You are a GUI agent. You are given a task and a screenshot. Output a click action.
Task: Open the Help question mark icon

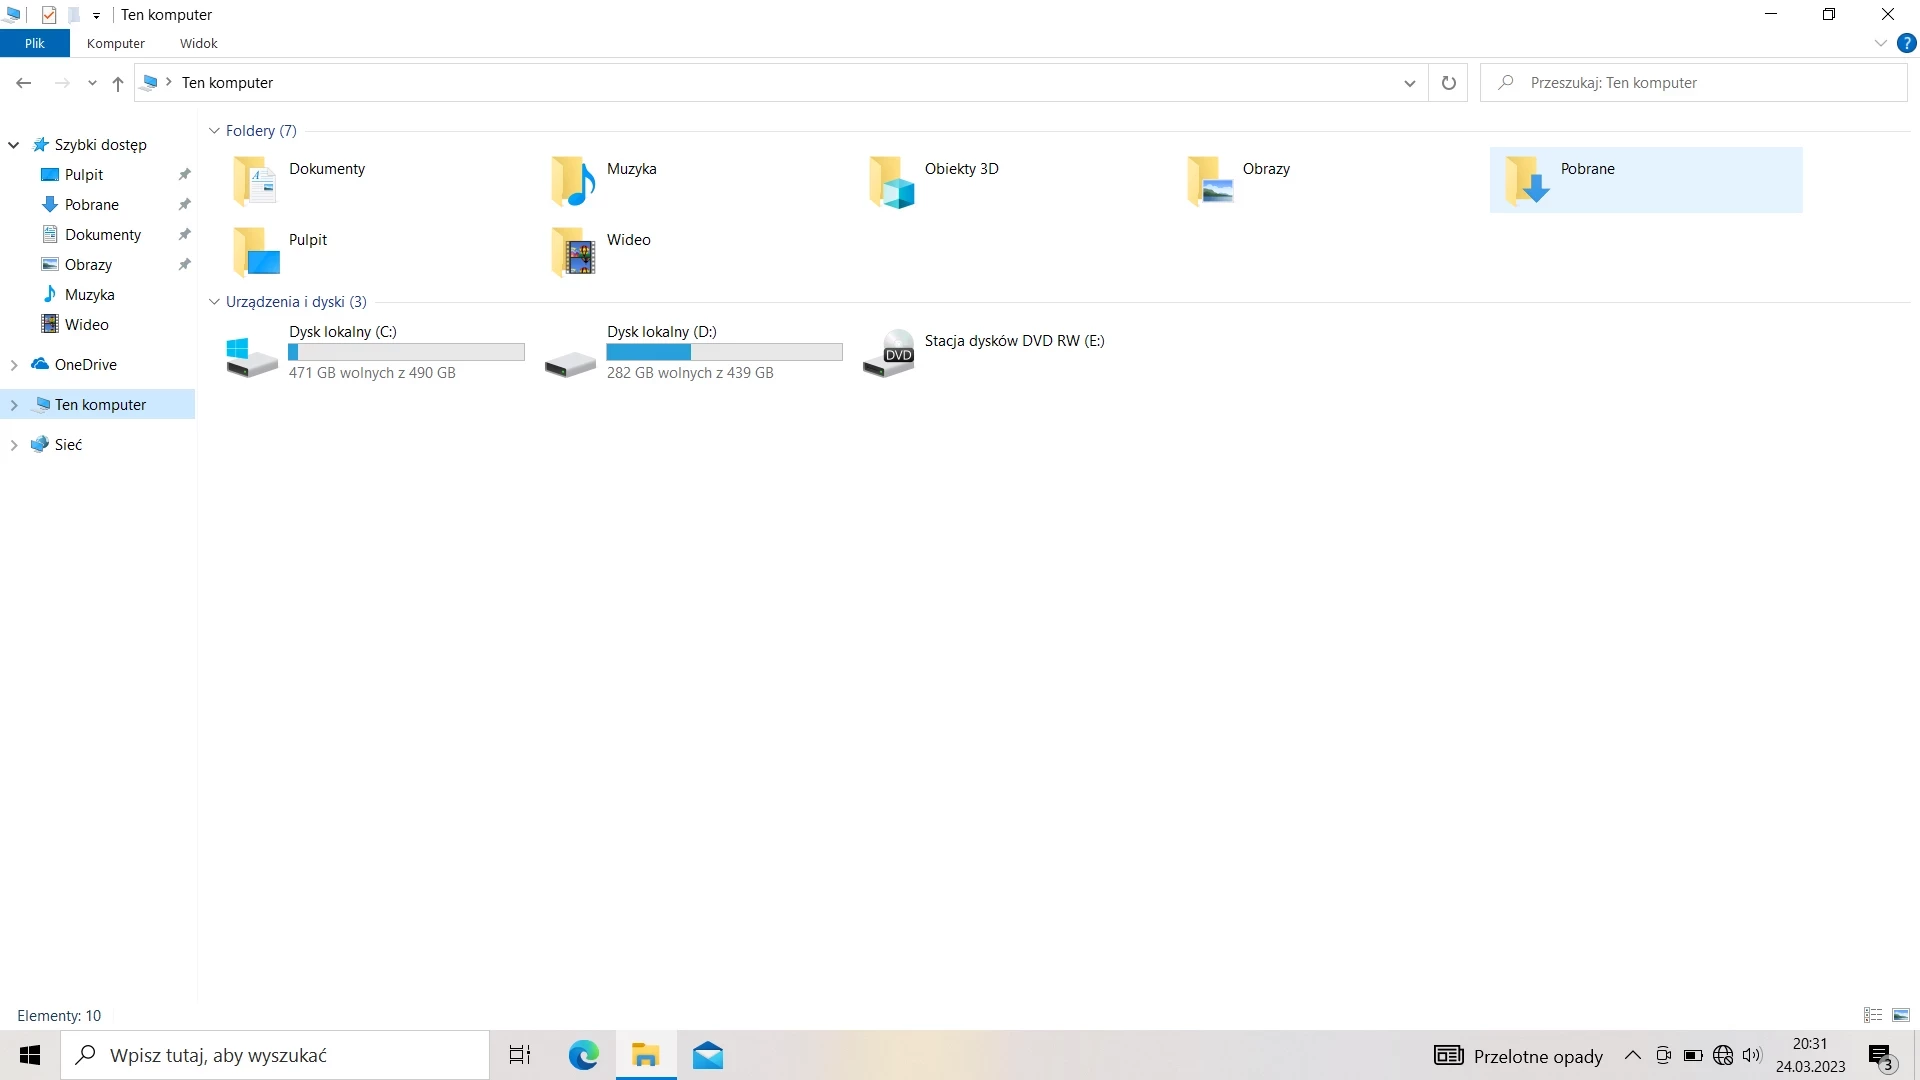point(1907,43)
